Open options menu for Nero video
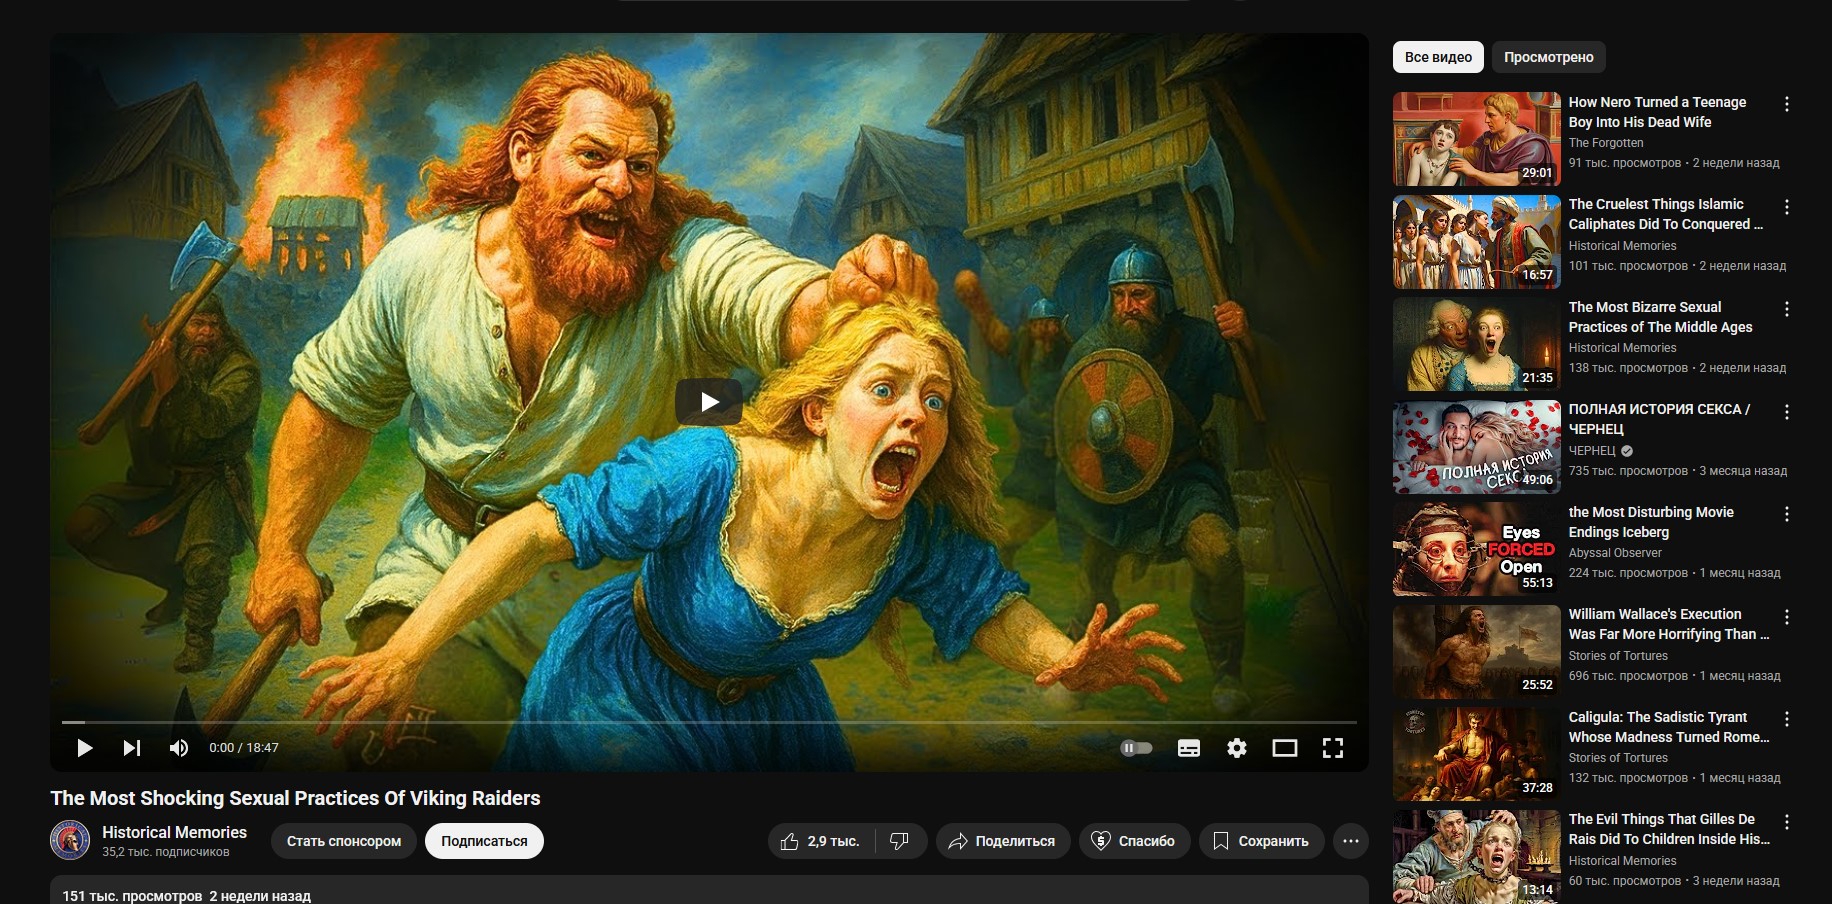 pos(1787,104)
